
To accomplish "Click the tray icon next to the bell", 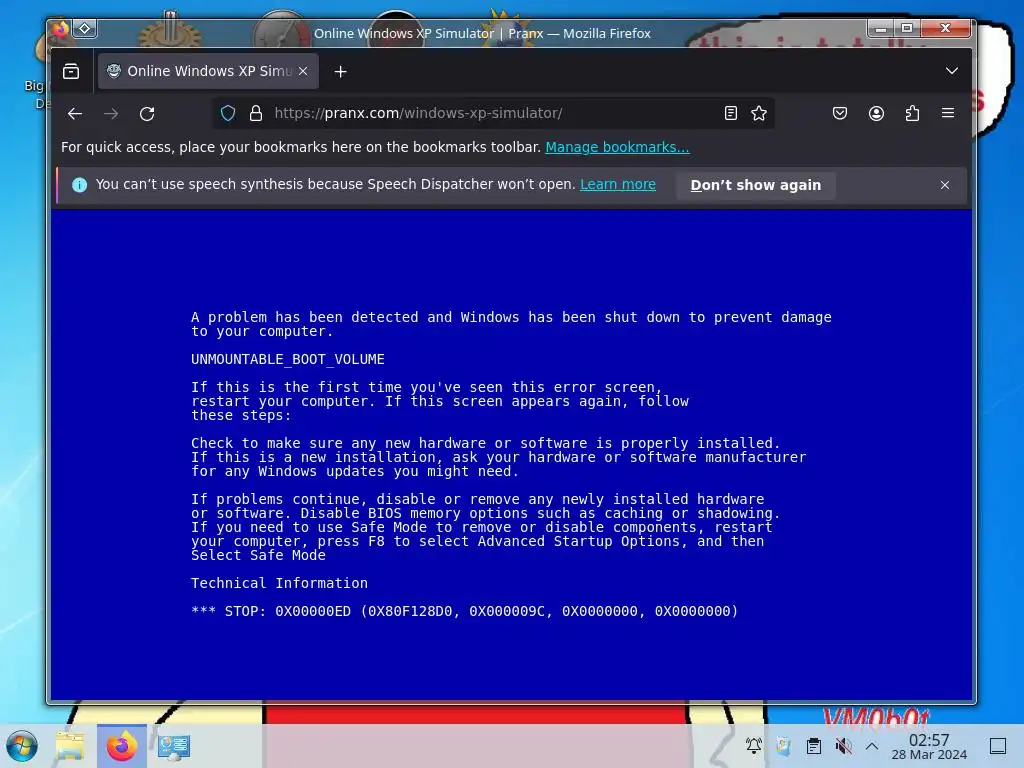I will (783, 745).
